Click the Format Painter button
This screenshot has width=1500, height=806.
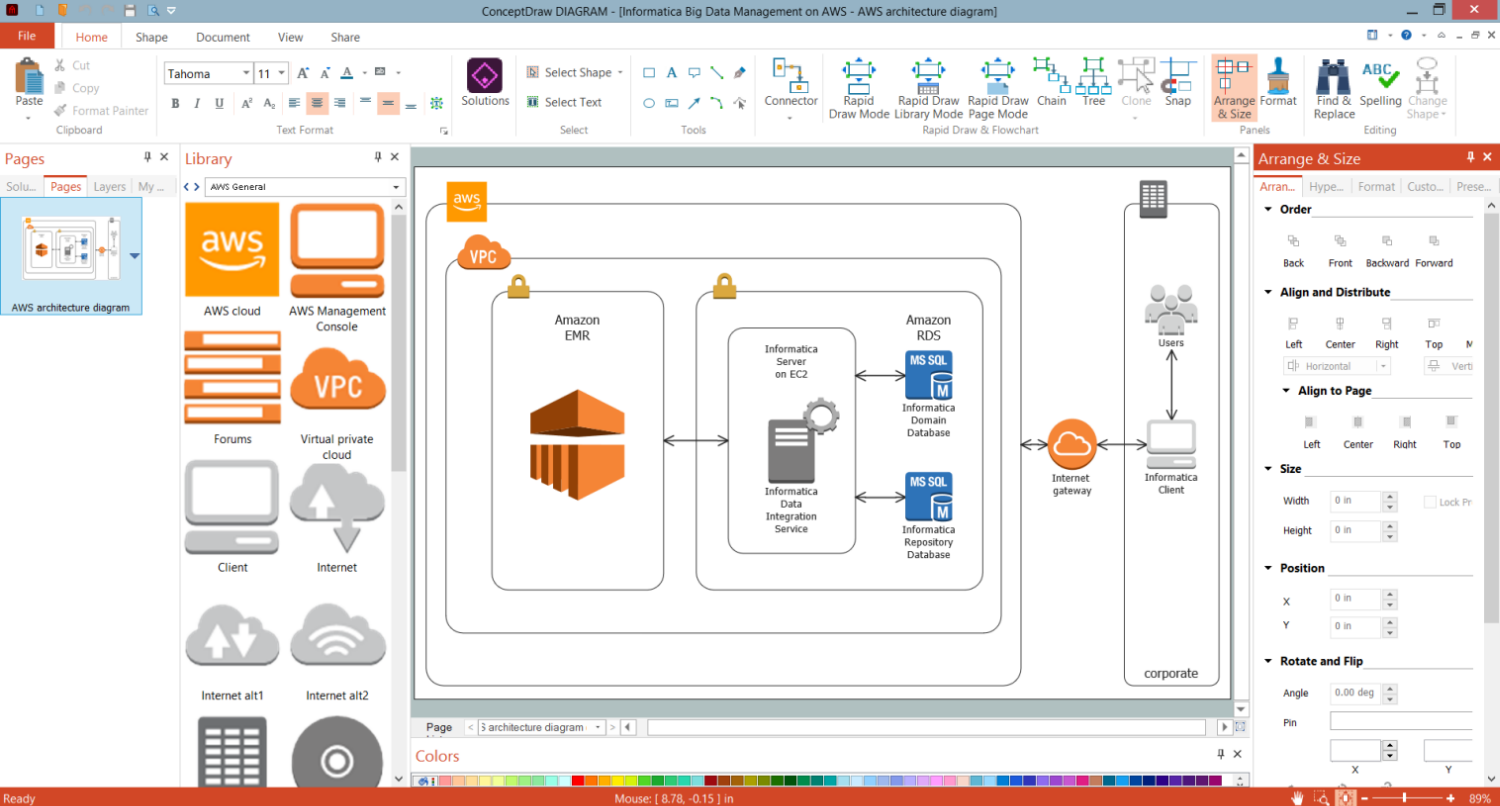100,111
